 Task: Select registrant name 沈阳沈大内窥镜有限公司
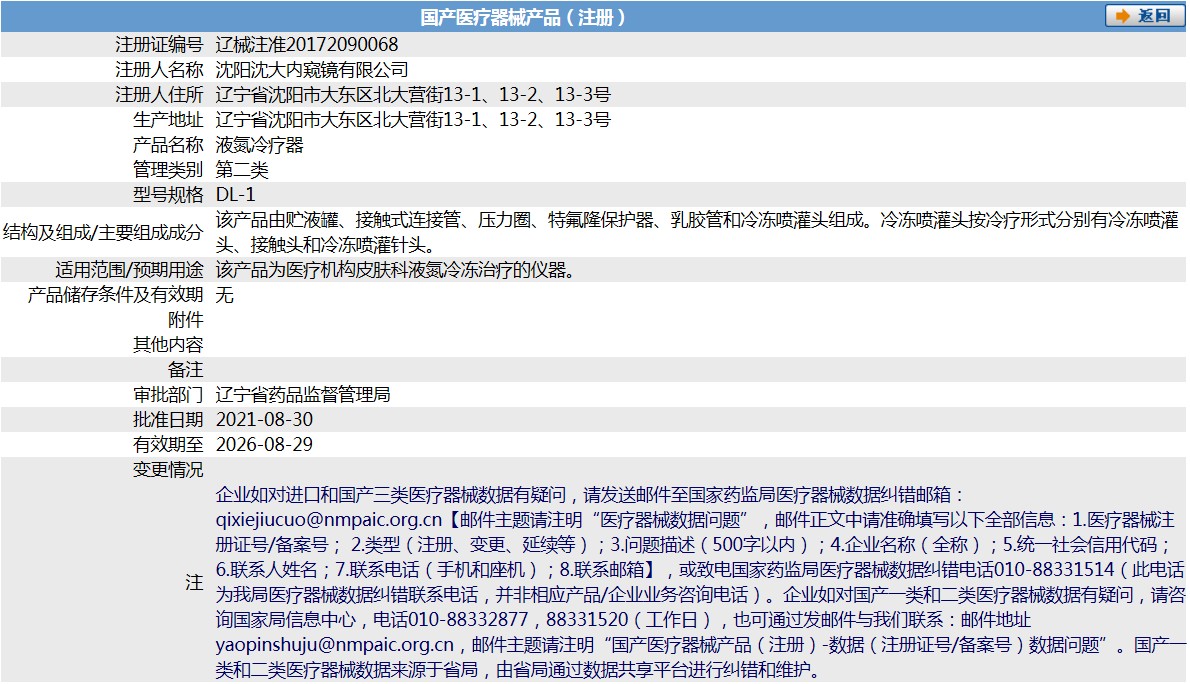click(312, 70)
